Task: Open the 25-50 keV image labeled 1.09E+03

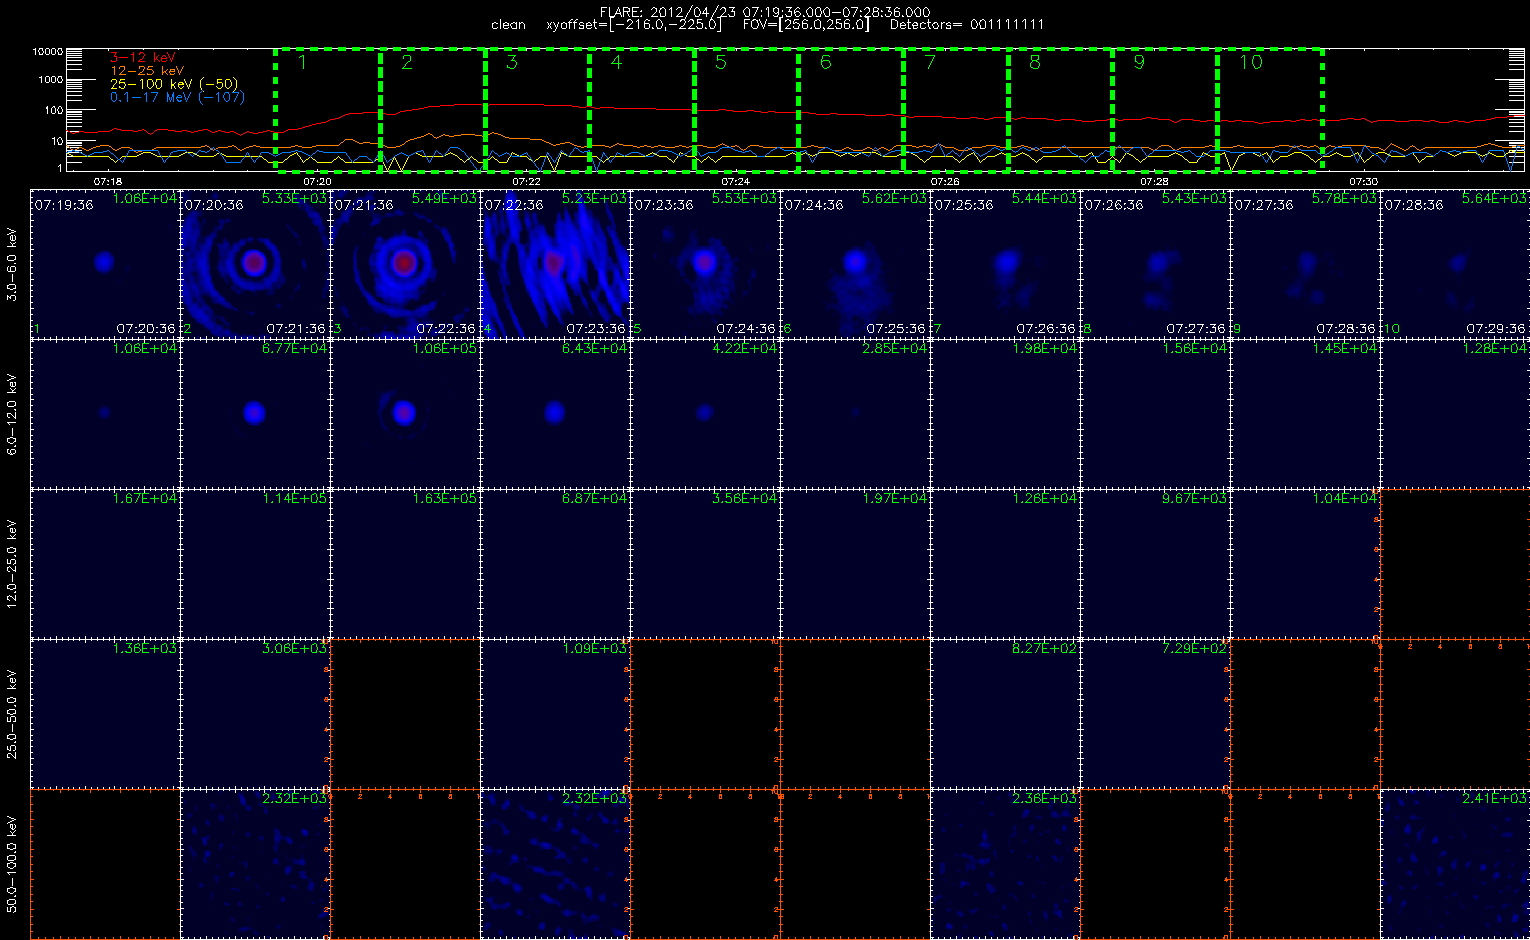Action: (x=555, y=713)
